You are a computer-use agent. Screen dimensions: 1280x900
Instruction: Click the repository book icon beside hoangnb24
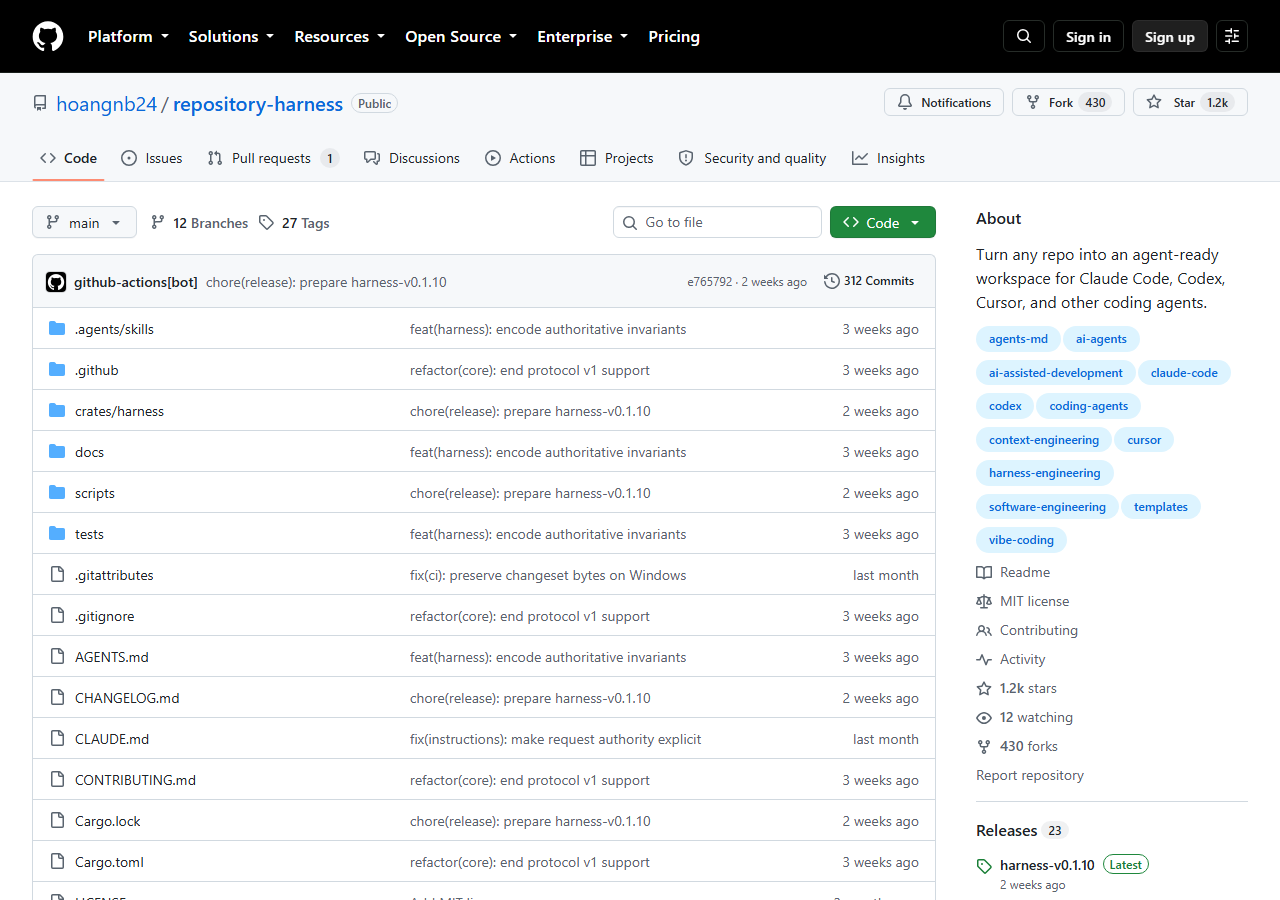pos(40,104)
